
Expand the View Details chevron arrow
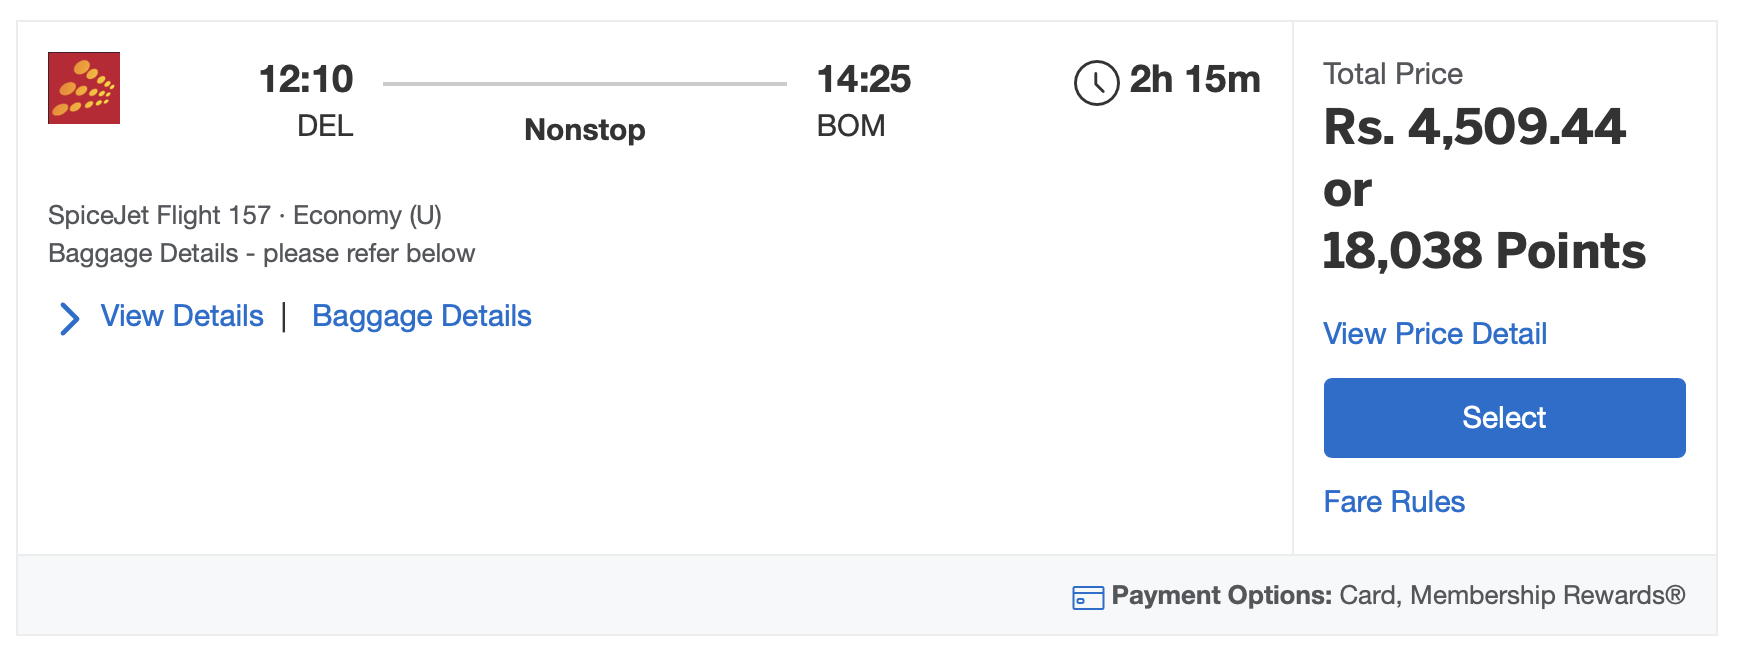point(69,318)
